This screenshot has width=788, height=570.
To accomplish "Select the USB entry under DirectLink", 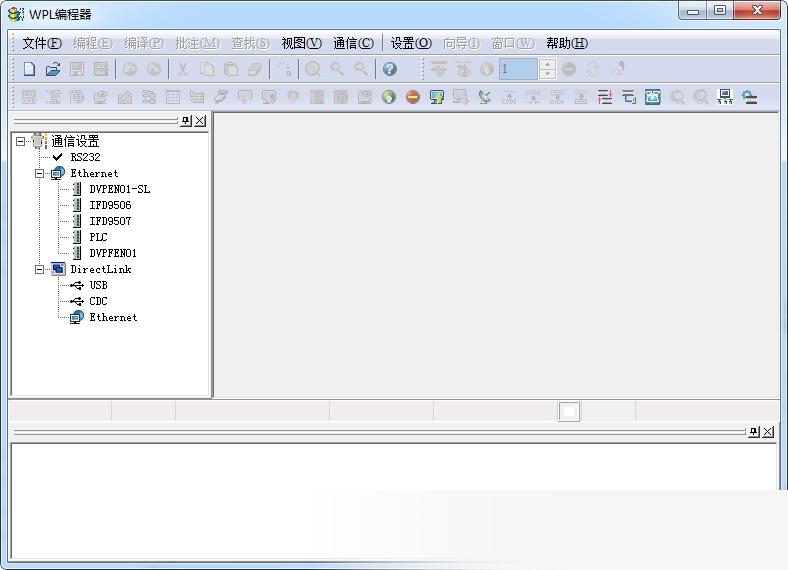I will pos(98,285).
